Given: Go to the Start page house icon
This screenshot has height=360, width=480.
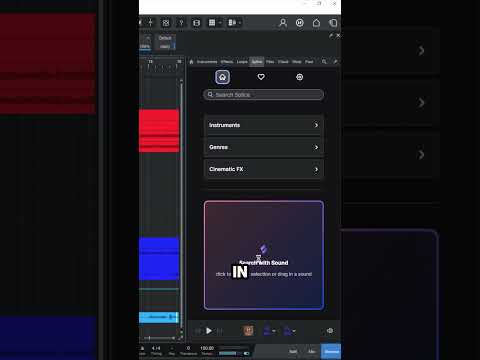Looking at the screenshot, I should point(316,23).
